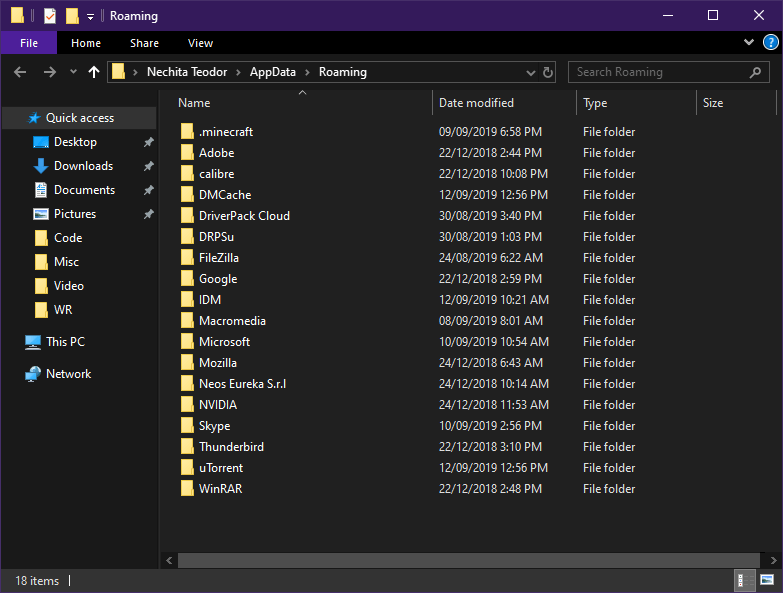This screenshot has width=783, height=593.
Task: Select the Adobe folder icon
Action: [x=187, y=152]
